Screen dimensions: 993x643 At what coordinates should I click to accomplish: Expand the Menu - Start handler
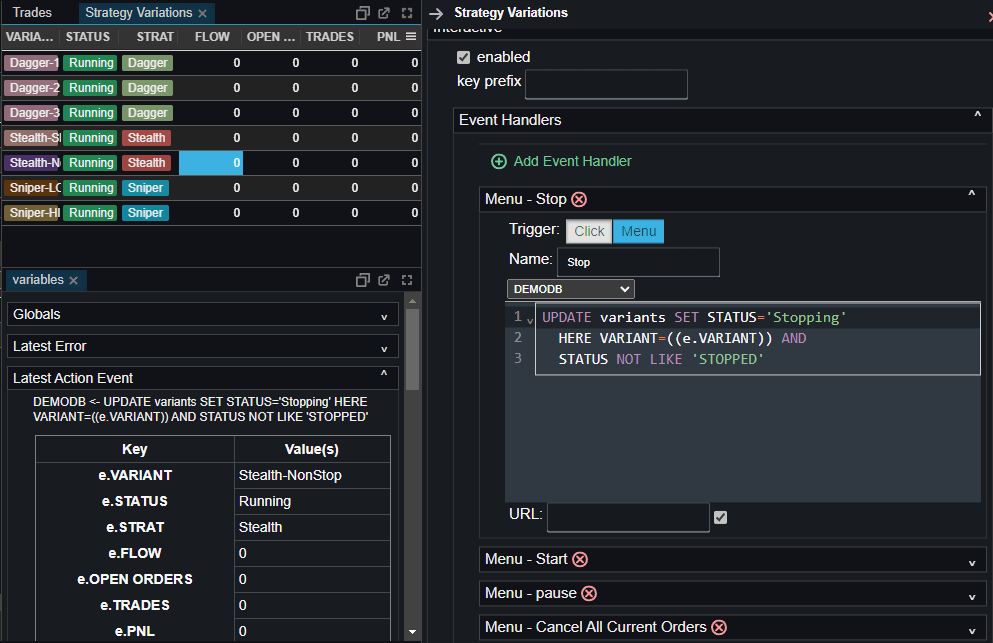[x=972, y=563]
